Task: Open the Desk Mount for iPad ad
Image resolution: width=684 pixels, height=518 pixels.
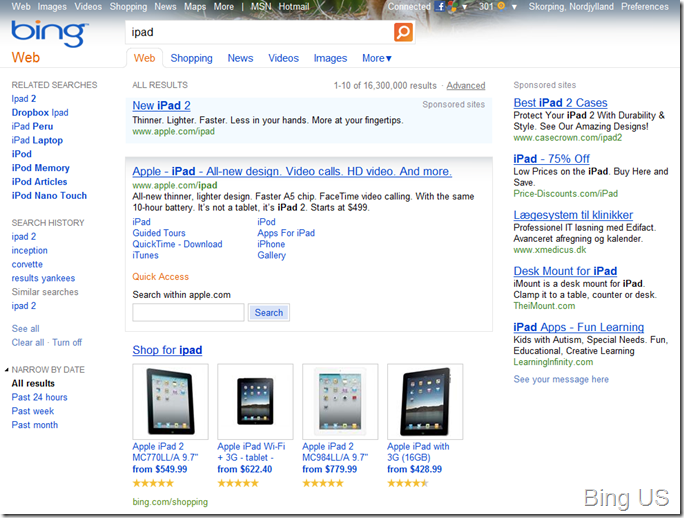Action: click(x=565, y=271)
